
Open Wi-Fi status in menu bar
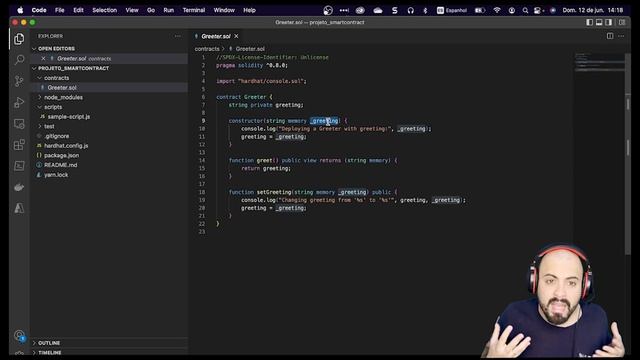click(x=497, y=10)
